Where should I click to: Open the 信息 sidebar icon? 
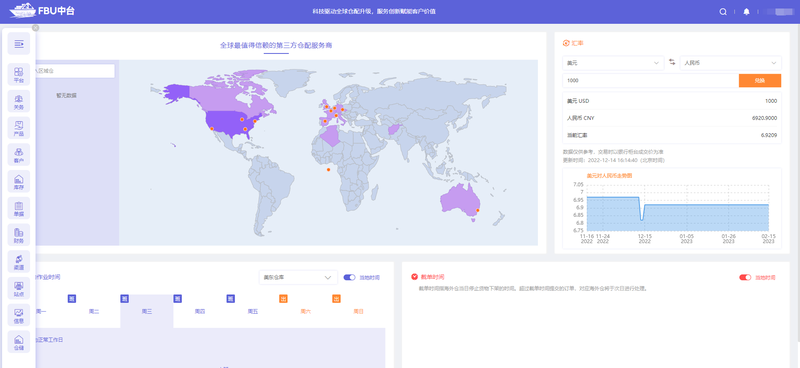(19, 314)
